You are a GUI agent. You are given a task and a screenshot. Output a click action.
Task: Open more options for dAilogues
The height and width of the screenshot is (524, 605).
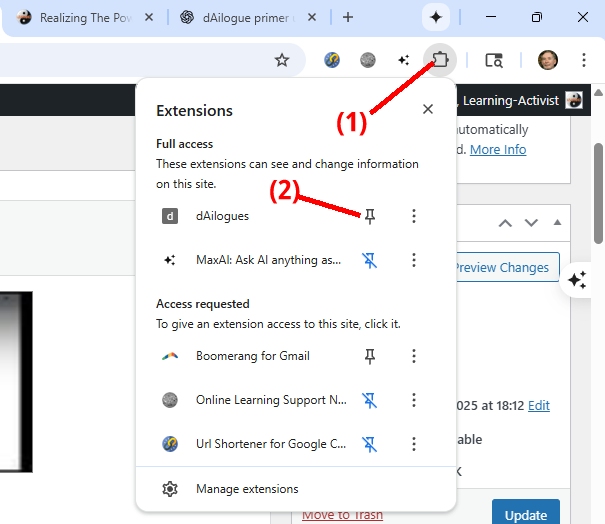(414, 216)
